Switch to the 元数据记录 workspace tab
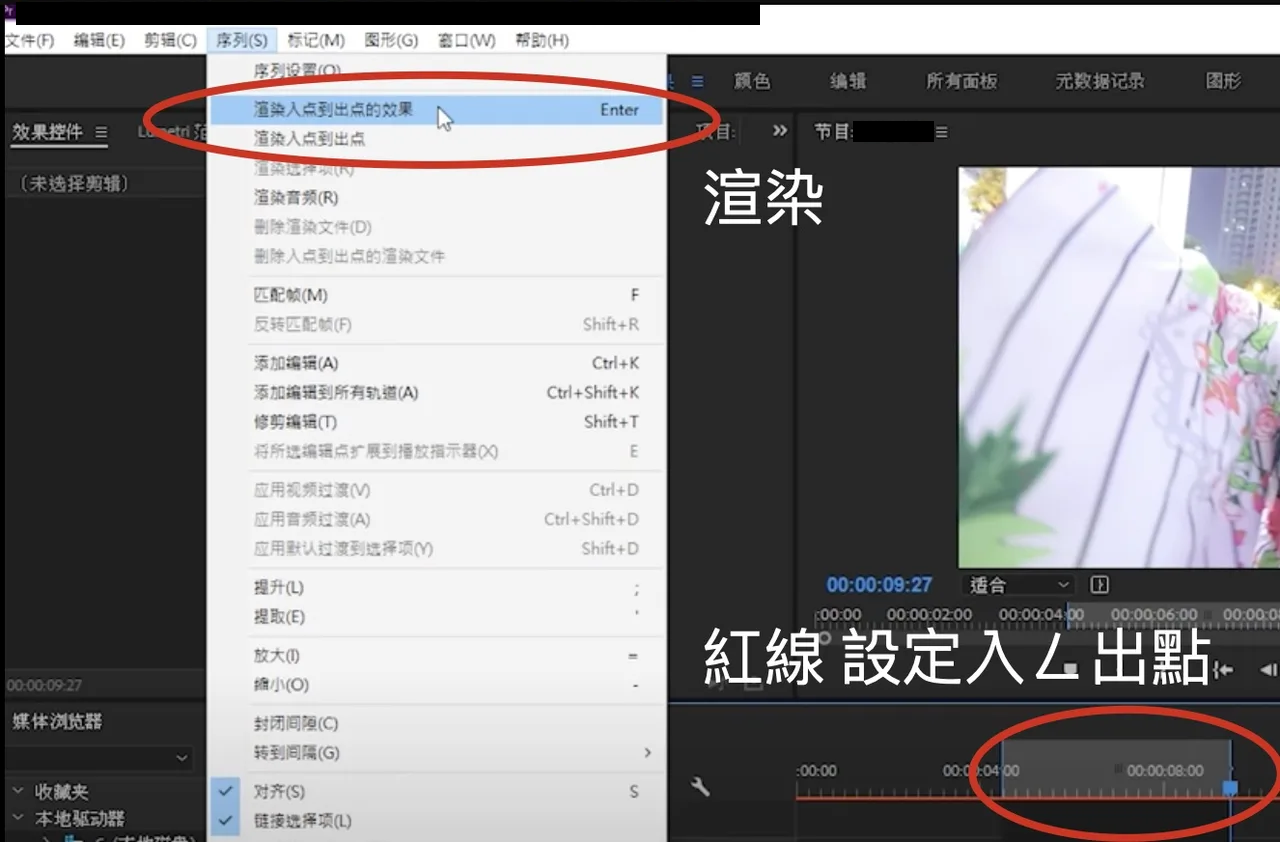The height and width of the screenshot is (842, 1280). click(1100, 81)
